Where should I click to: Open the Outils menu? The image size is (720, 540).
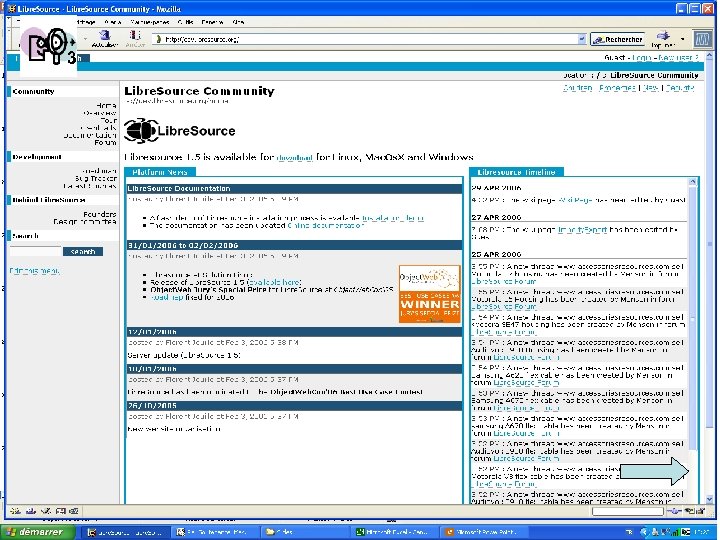click(185, 22)
